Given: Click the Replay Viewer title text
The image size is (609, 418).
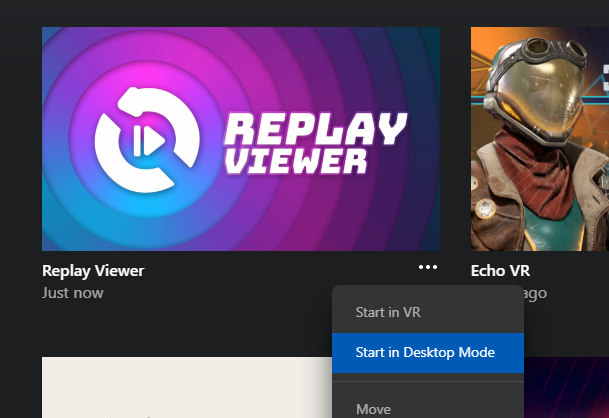Looking at the screenshot, I should [x=93, y=271].
